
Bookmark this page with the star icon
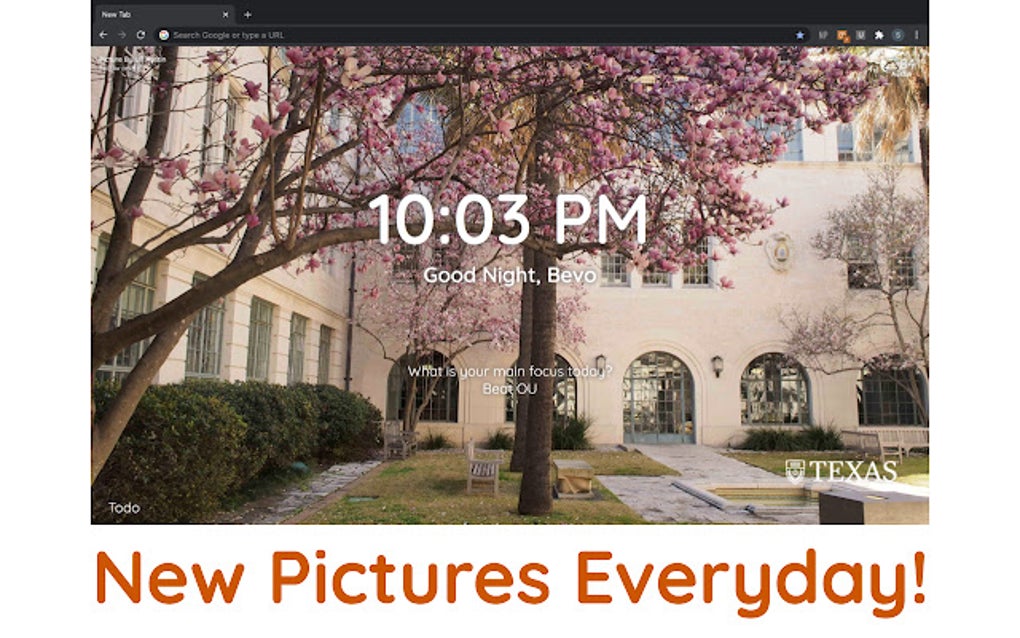click(800, 35)
